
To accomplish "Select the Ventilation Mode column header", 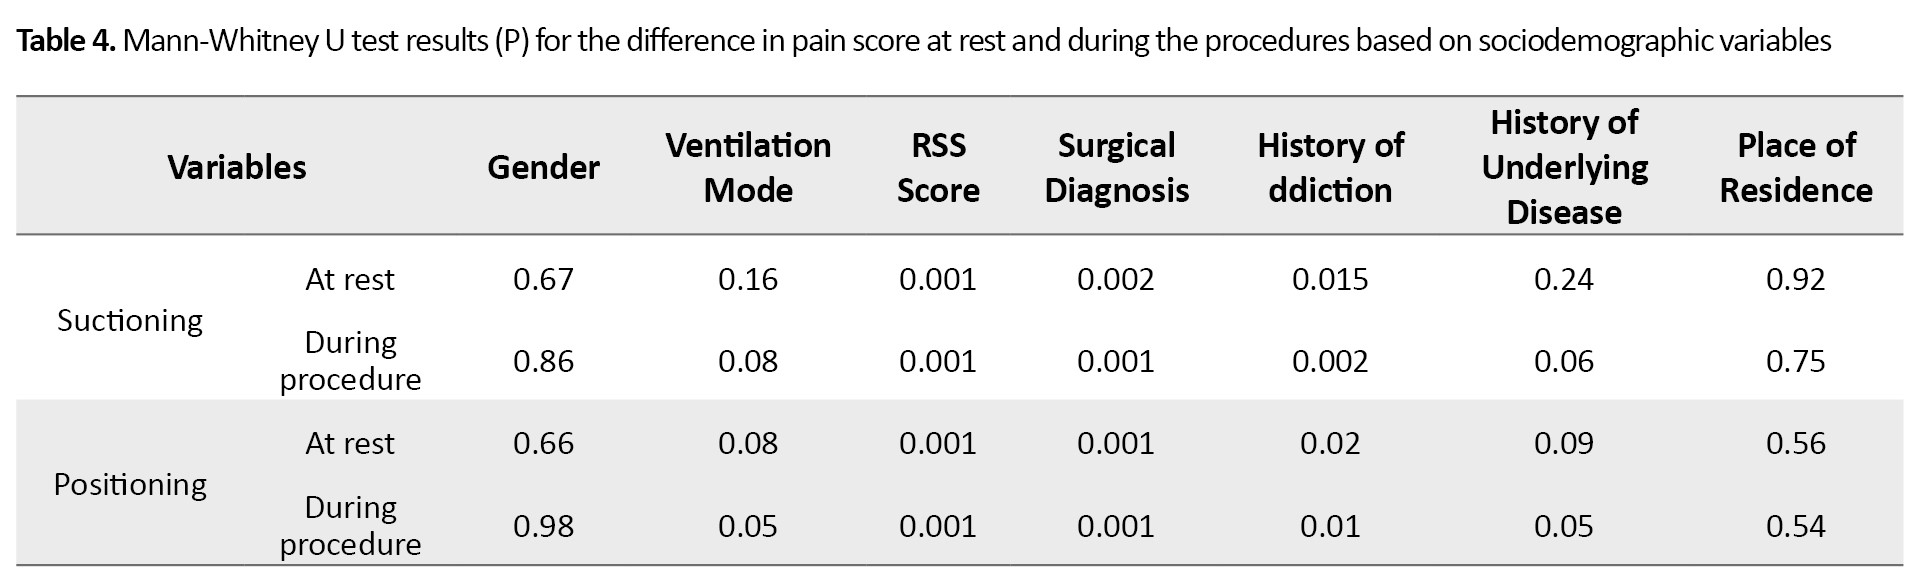I will [x=748, y=167].
